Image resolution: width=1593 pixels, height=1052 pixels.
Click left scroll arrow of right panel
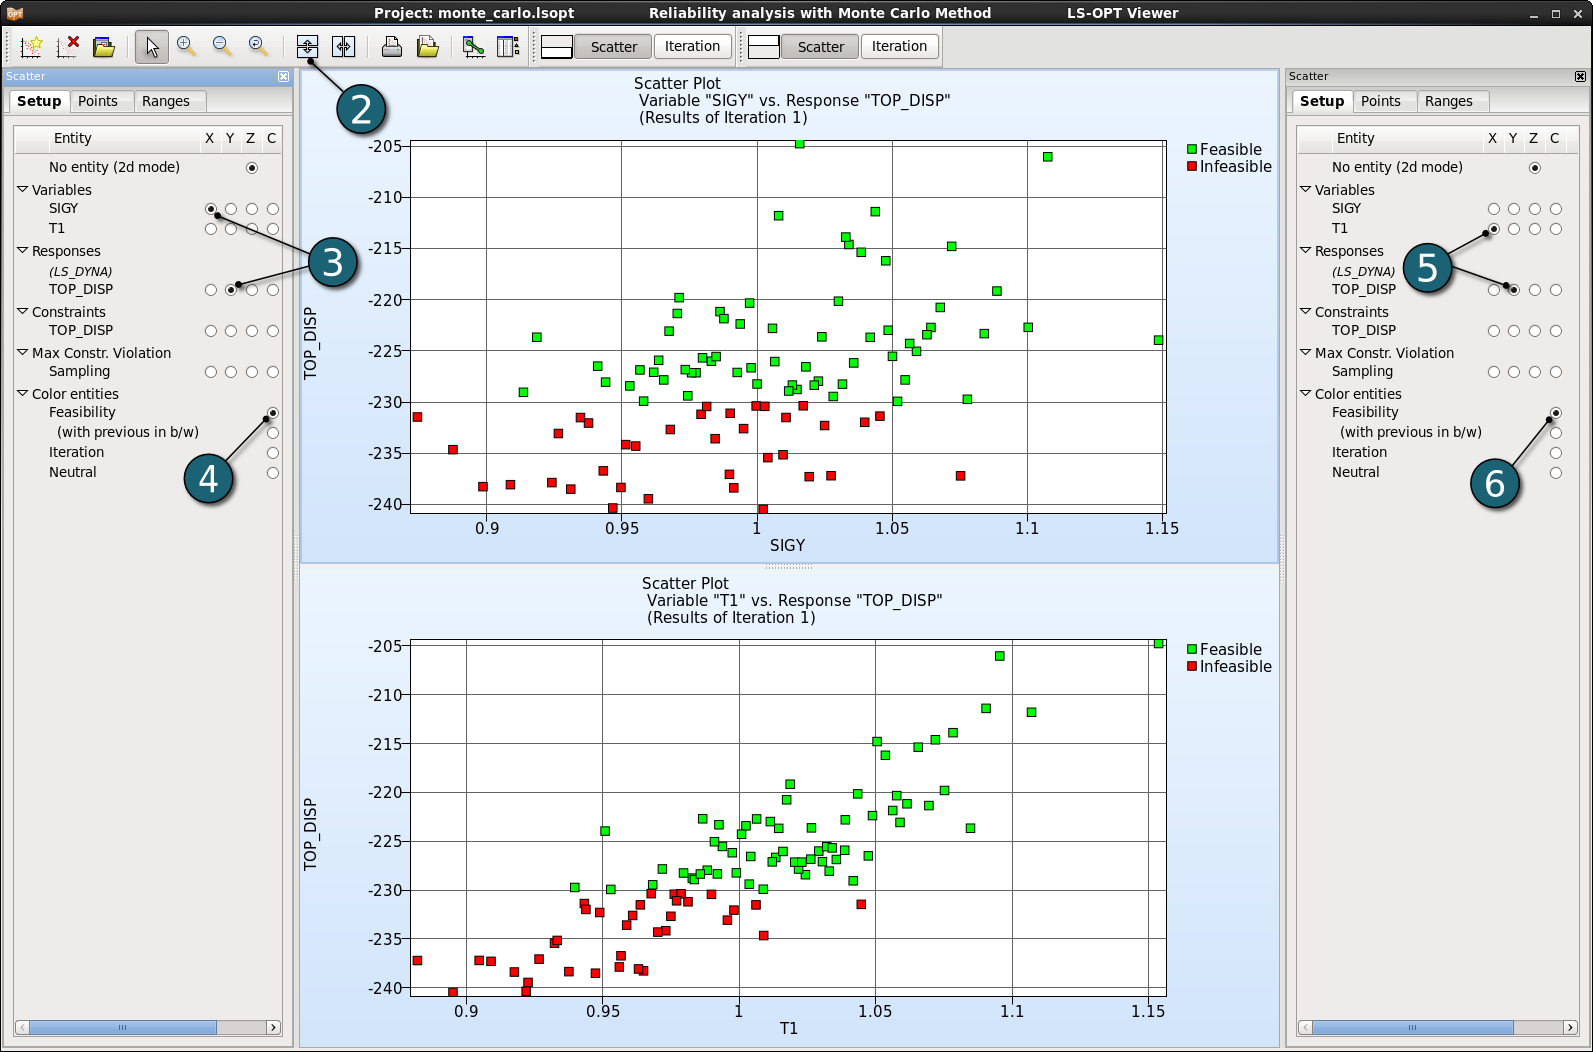[x=1305, y=1027]
